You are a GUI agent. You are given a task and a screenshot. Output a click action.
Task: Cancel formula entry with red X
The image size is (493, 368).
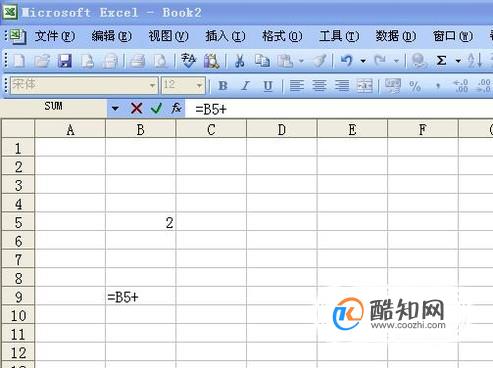point(137,108)
